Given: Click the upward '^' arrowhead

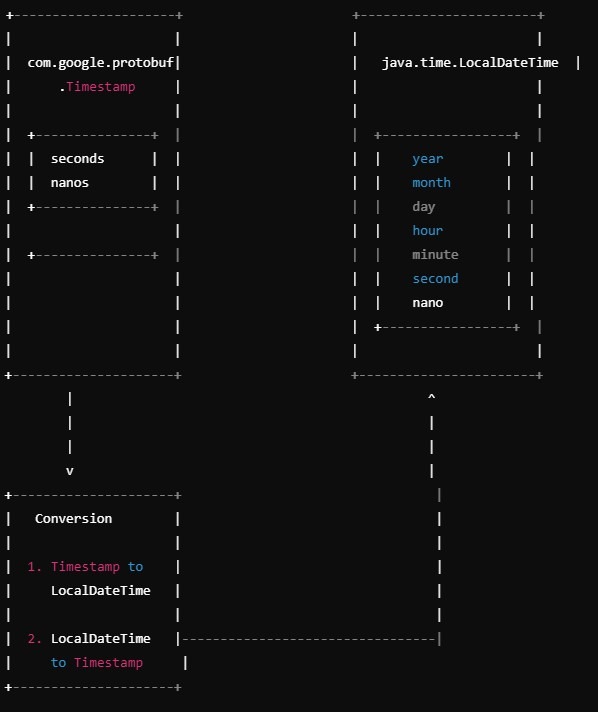Looking at the screenshot, I should (431, 396).
